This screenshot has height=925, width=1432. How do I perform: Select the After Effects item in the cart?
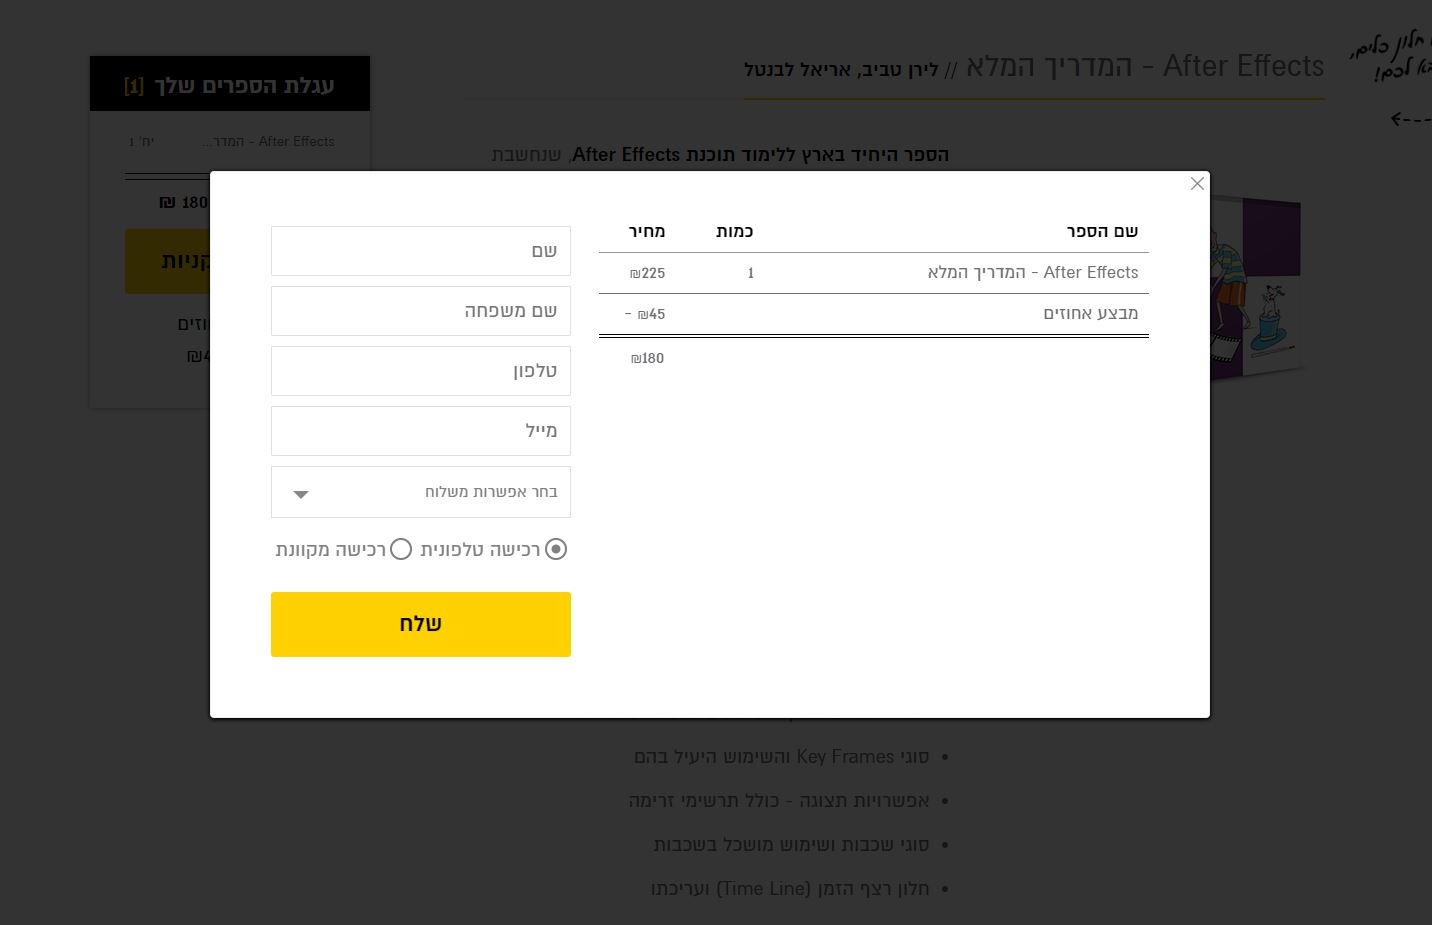268,141
